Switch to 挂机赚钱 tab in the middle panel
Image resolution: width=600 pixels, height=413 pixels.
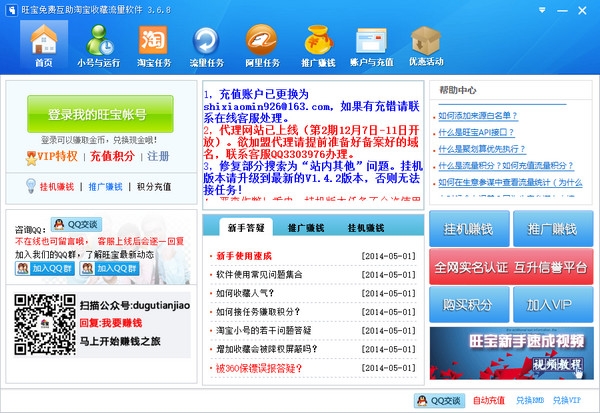[x=366, y=228]
